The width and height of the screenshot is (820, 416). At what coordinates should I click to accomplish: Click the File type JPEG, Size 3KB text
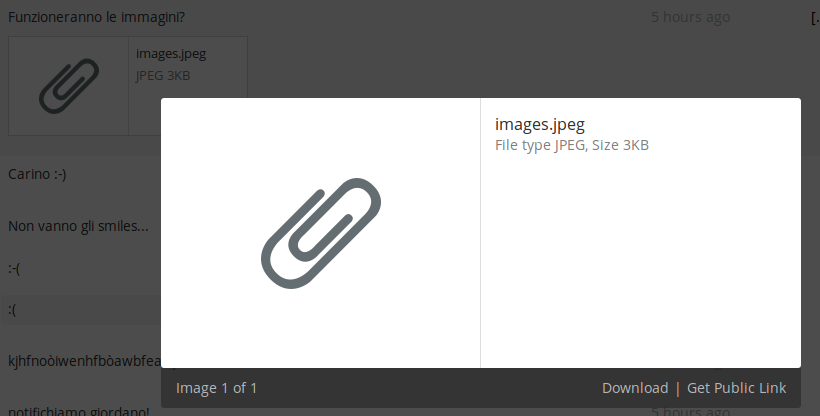(x=572, y=145)
